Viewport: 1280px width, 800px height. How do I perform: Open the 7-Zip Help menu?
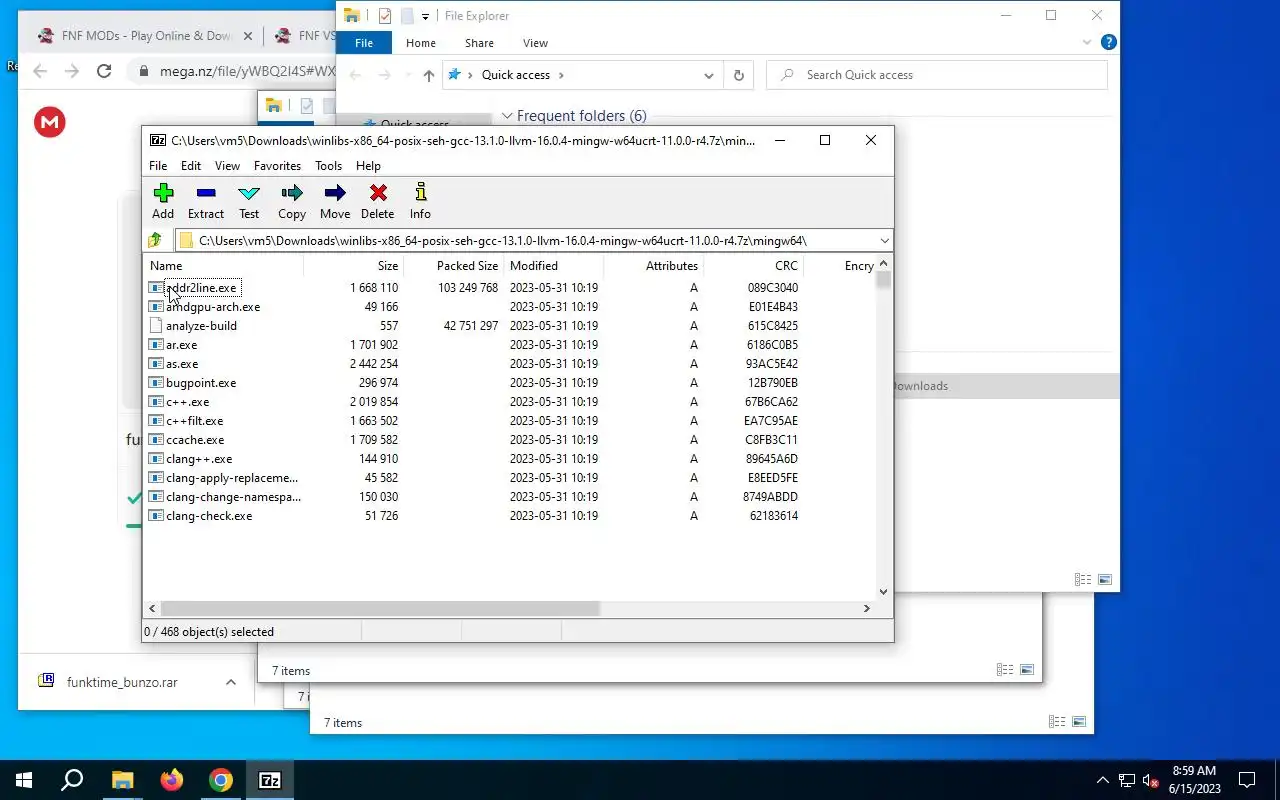click(368, 166)
